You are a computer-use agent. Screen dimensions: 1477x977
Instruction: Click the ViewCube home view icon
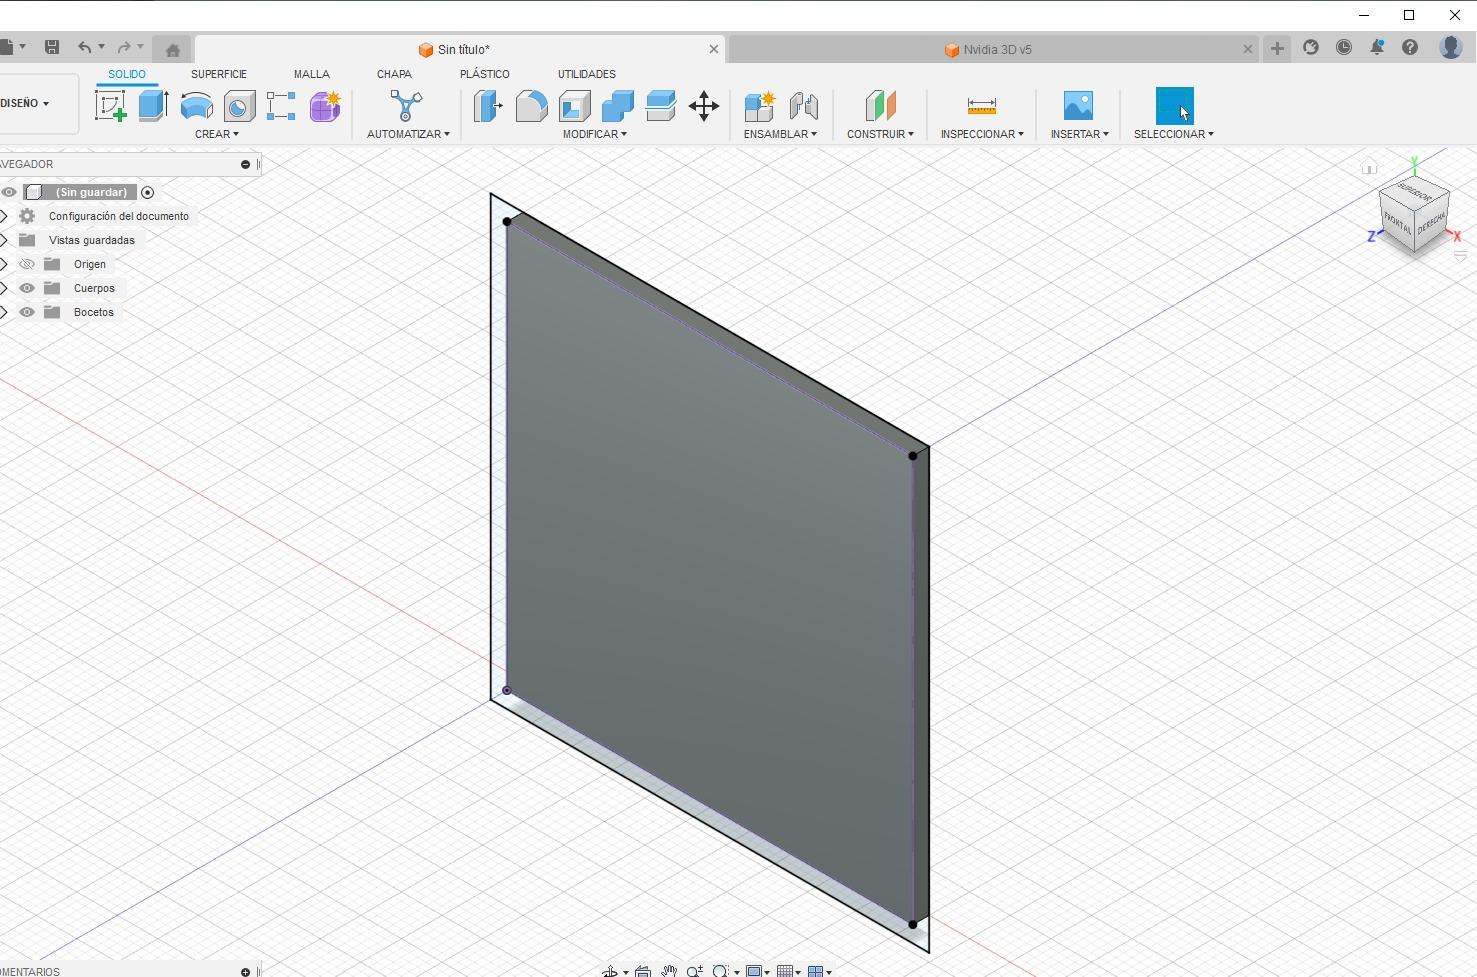[1369, 167]
